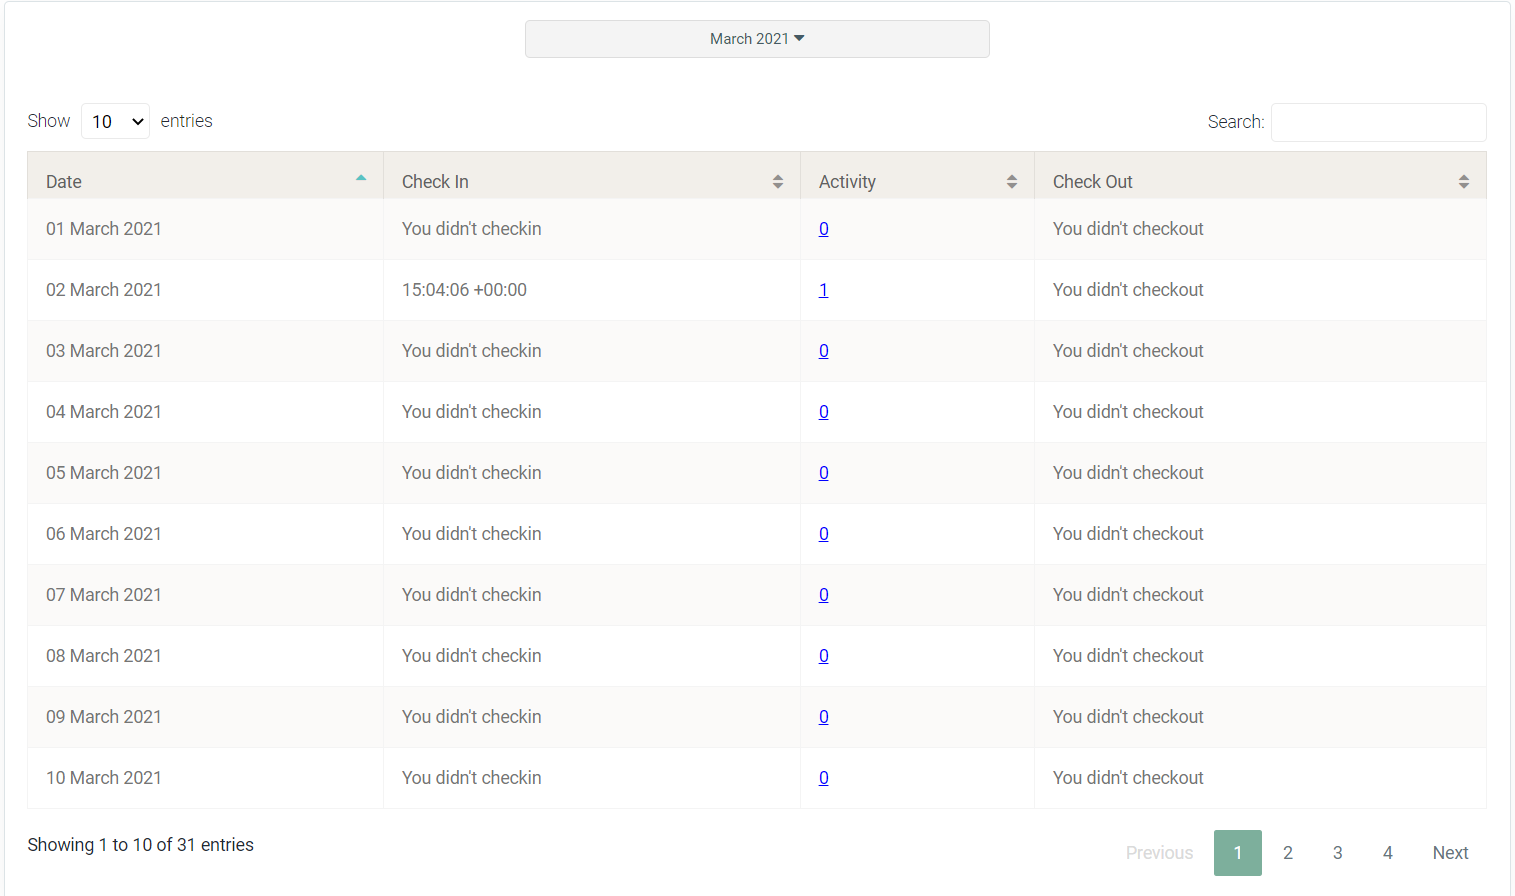Select check-in cell for 09 March 2021
1515x896 pixels.
coord(592,717)
